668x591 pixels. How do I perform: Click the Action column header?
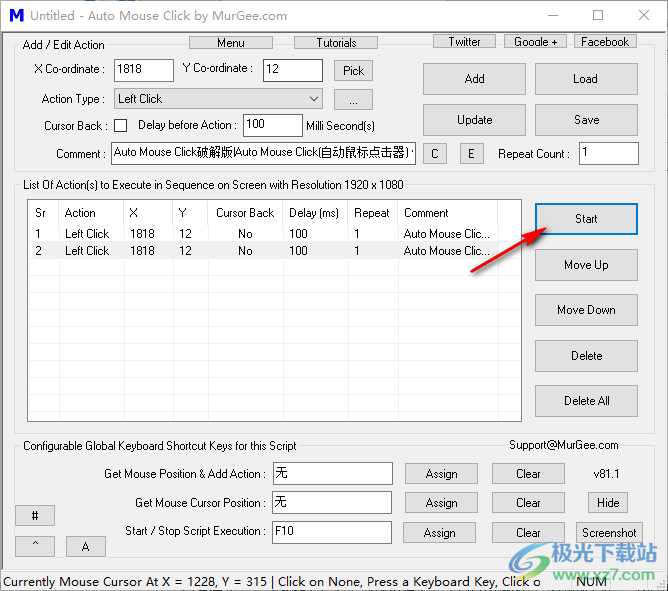pyautogui.click(x=91, y=213)
